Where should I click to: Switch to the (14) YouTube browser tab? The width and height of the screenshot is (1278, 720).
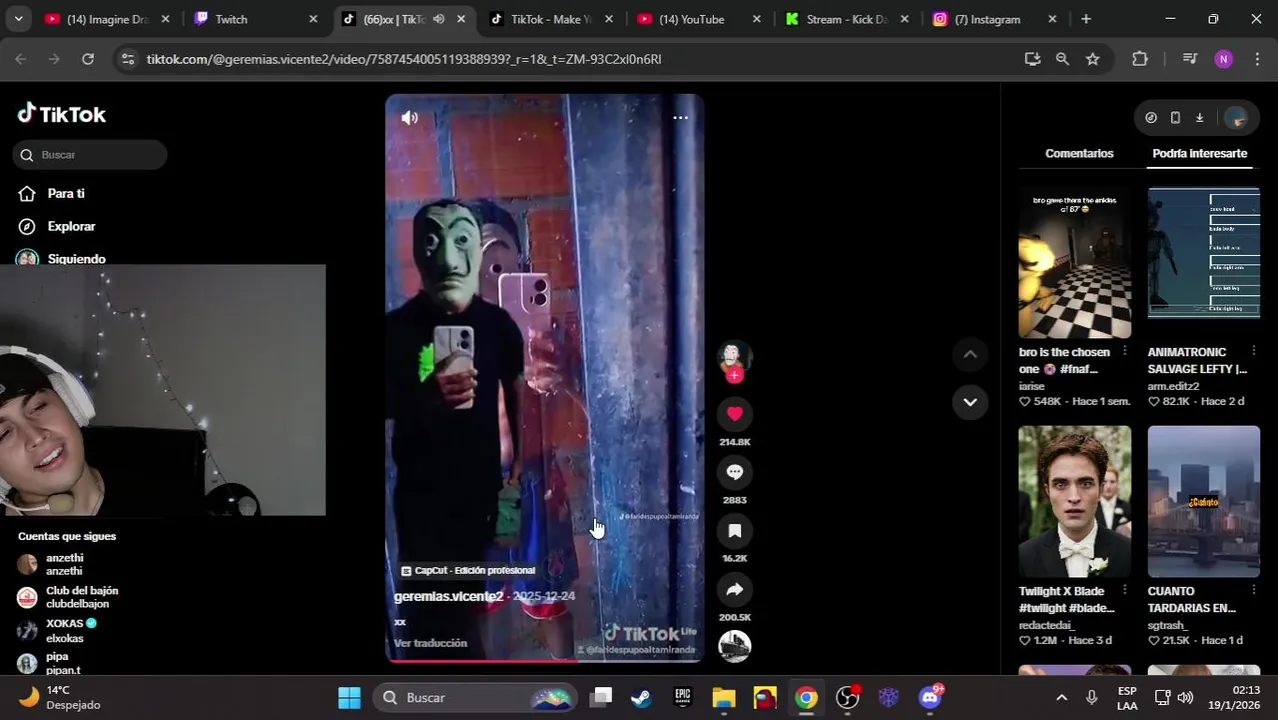pos(698,19)
